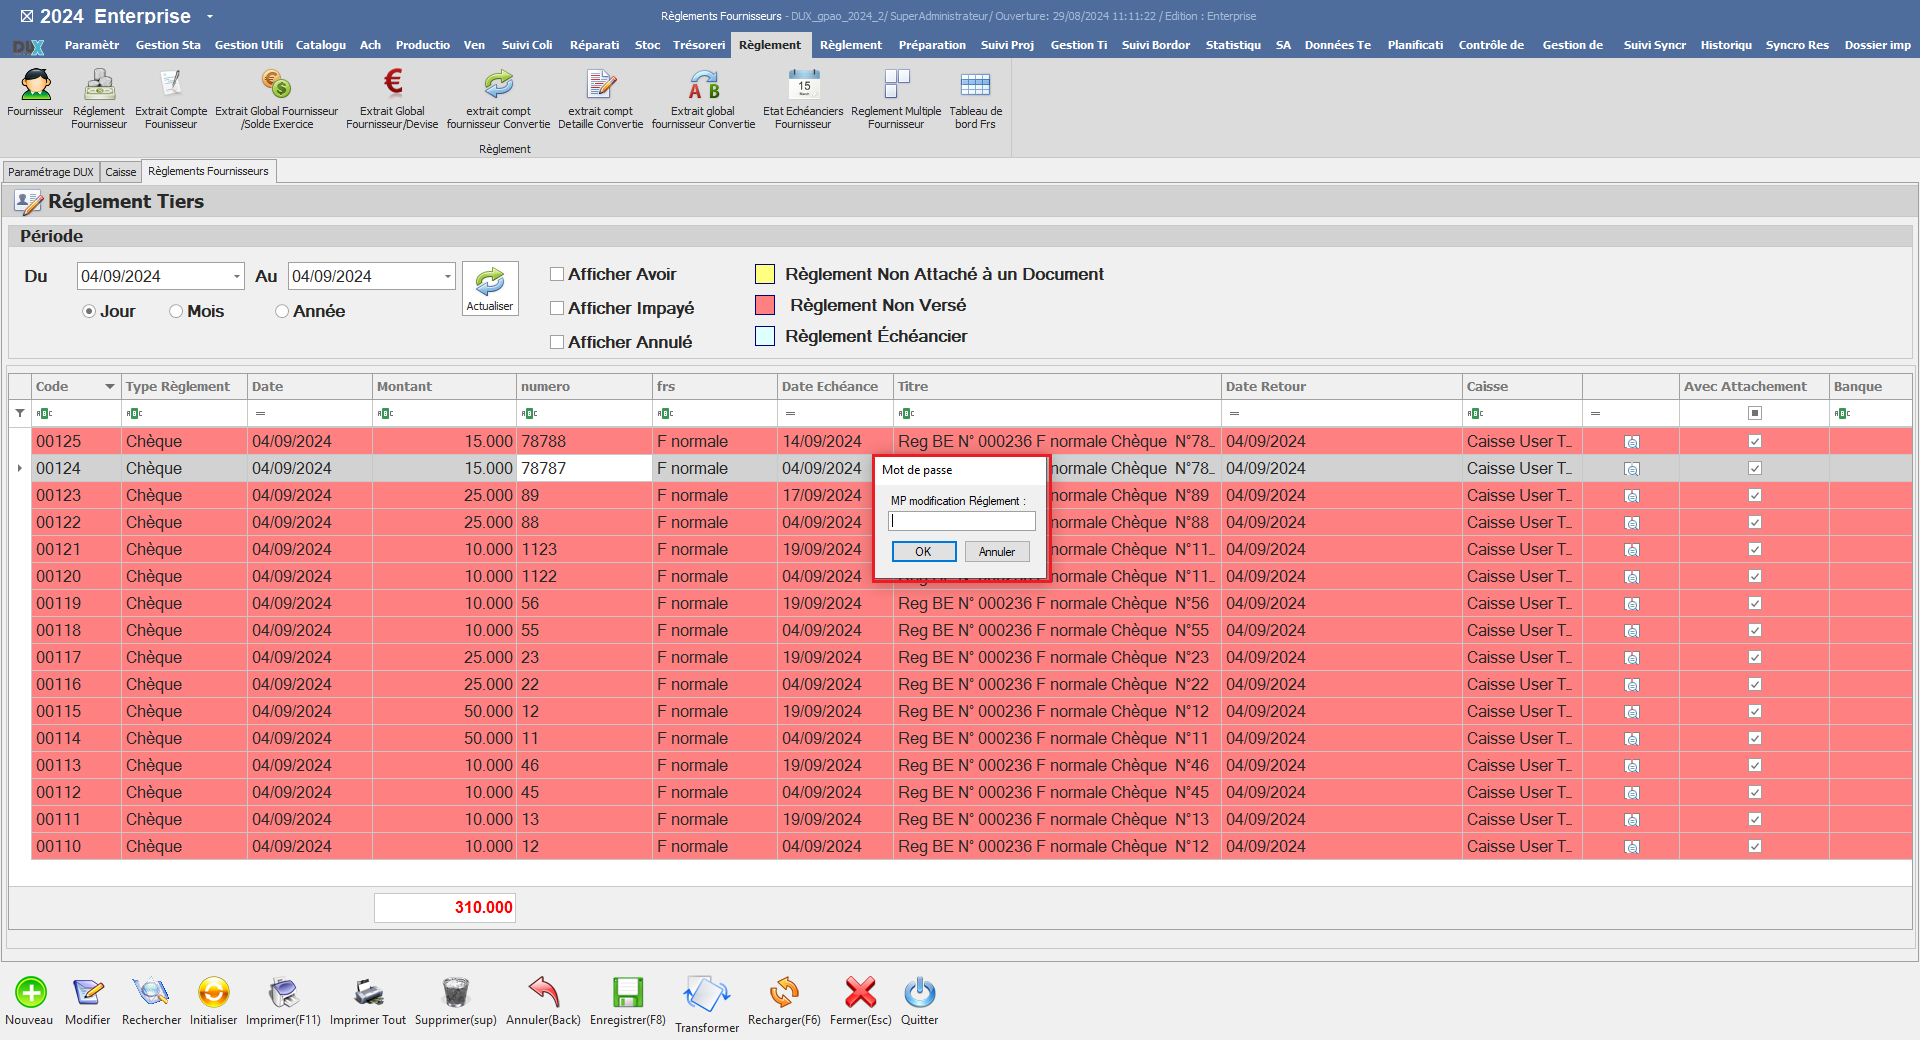Enable Afficher Avoir checkbox
The height and width of the screenshot is (1040, 1920).
coord(557,274)
